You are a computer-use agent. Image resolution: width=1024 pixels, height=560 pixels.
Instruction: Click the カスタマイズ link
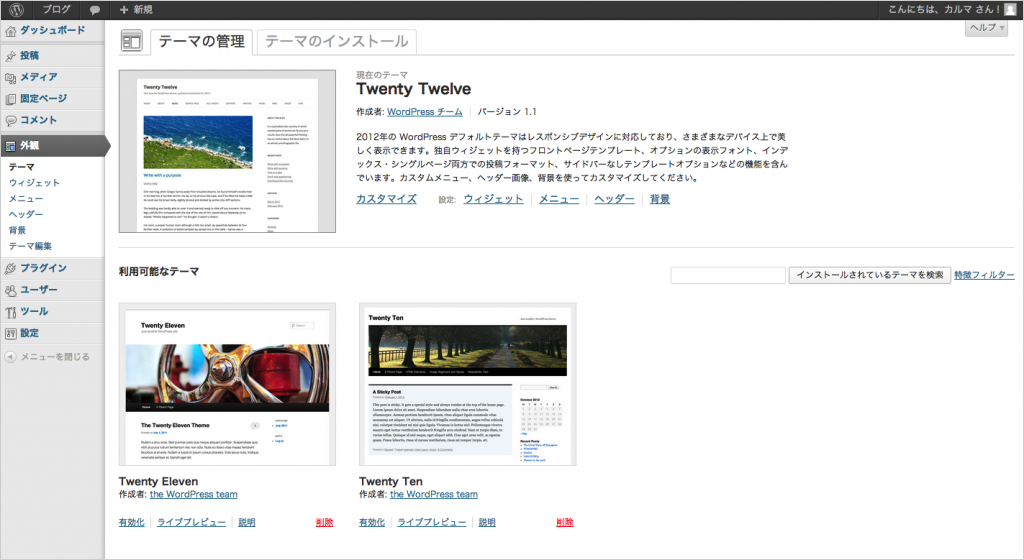pos(386,199)
